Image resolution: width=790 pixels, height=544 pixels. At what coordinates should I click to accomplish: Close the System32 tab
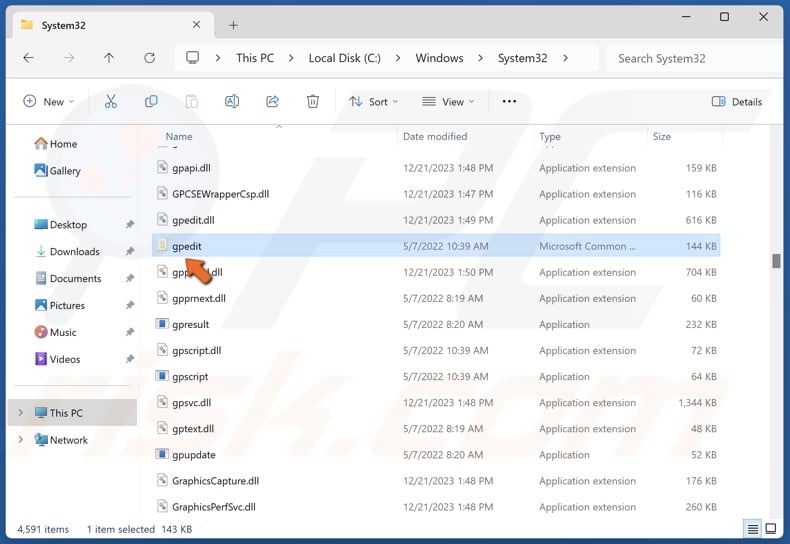click(196, 25)
